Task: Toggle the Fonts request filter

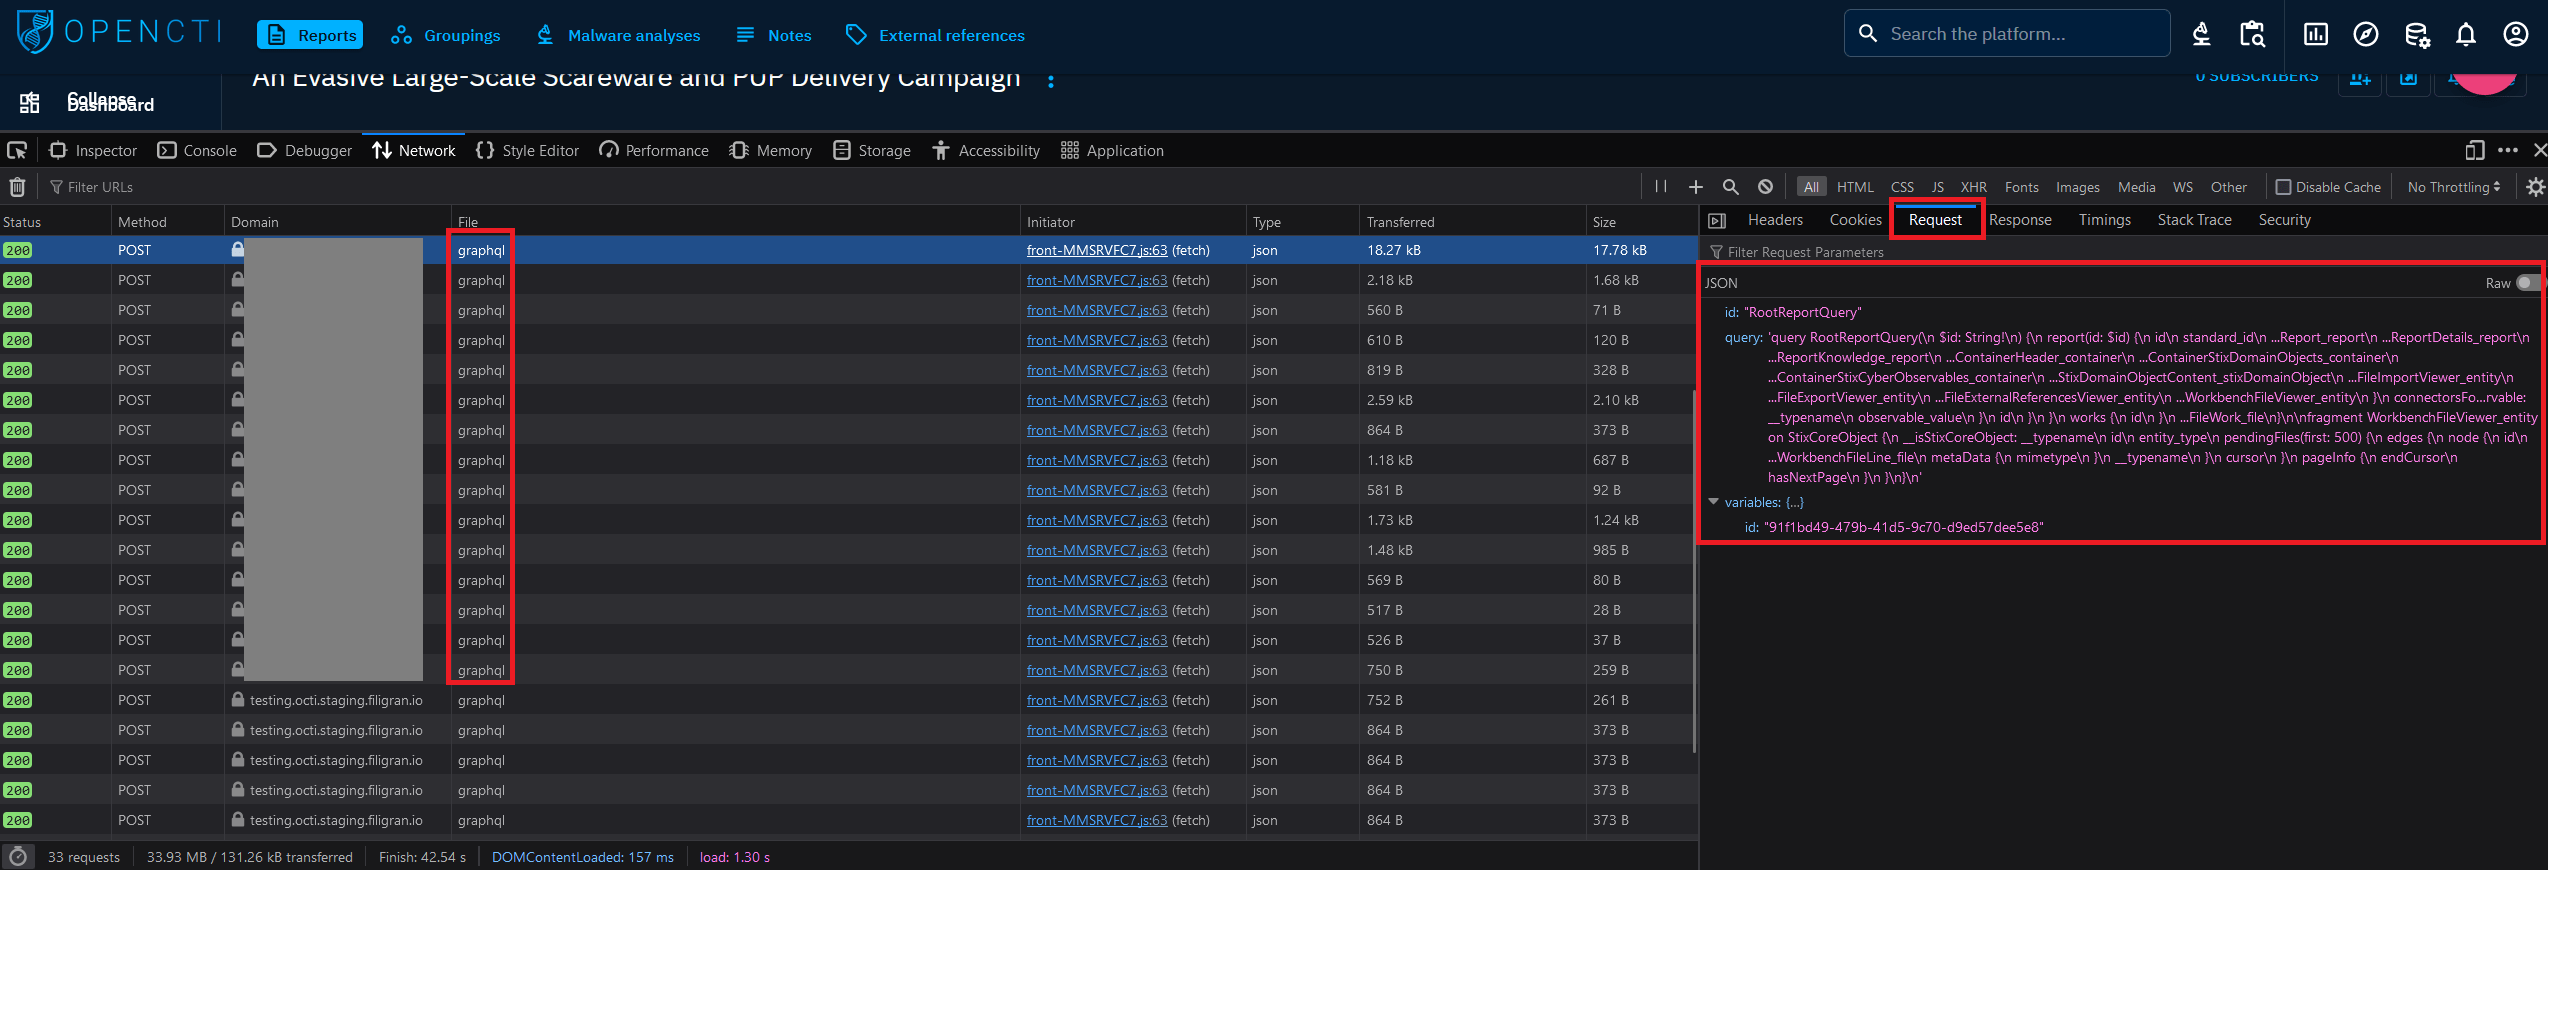Action: click(2021, 187)
